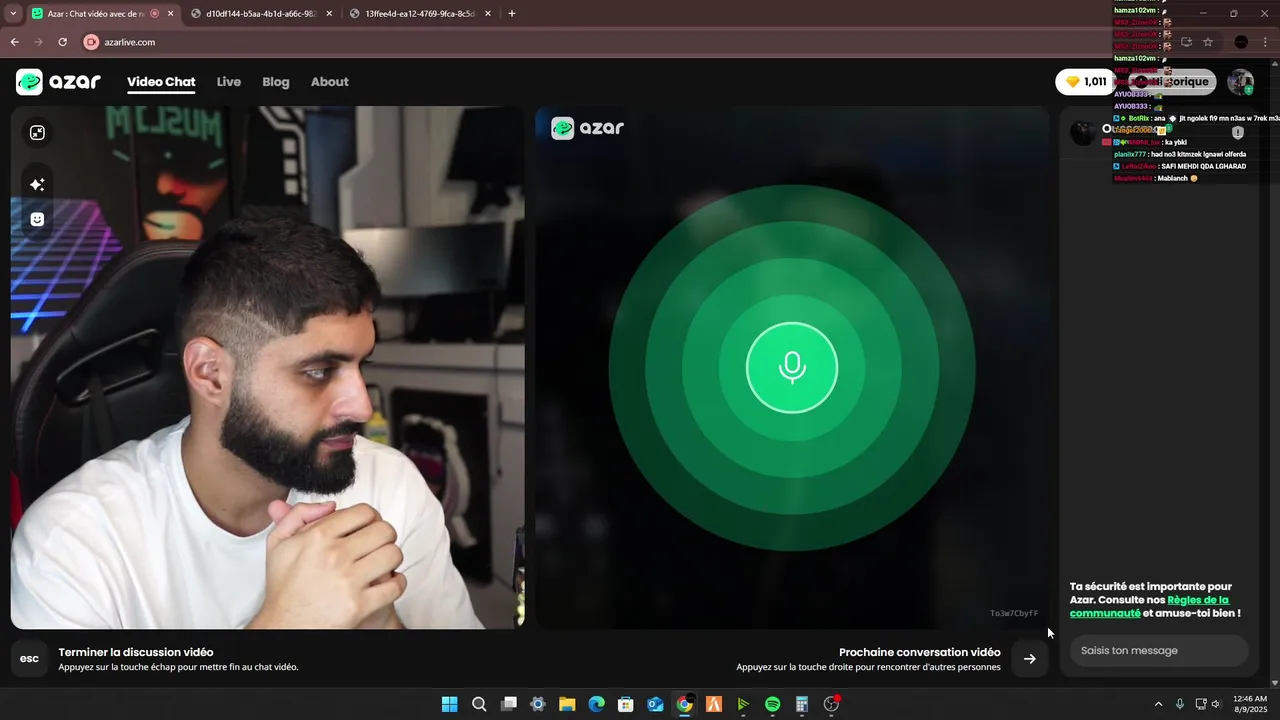The height and width of the screenshot is (720, 1280).
Task: Launch Microsoft Edge from the taskbar
Action: point(597,704)
